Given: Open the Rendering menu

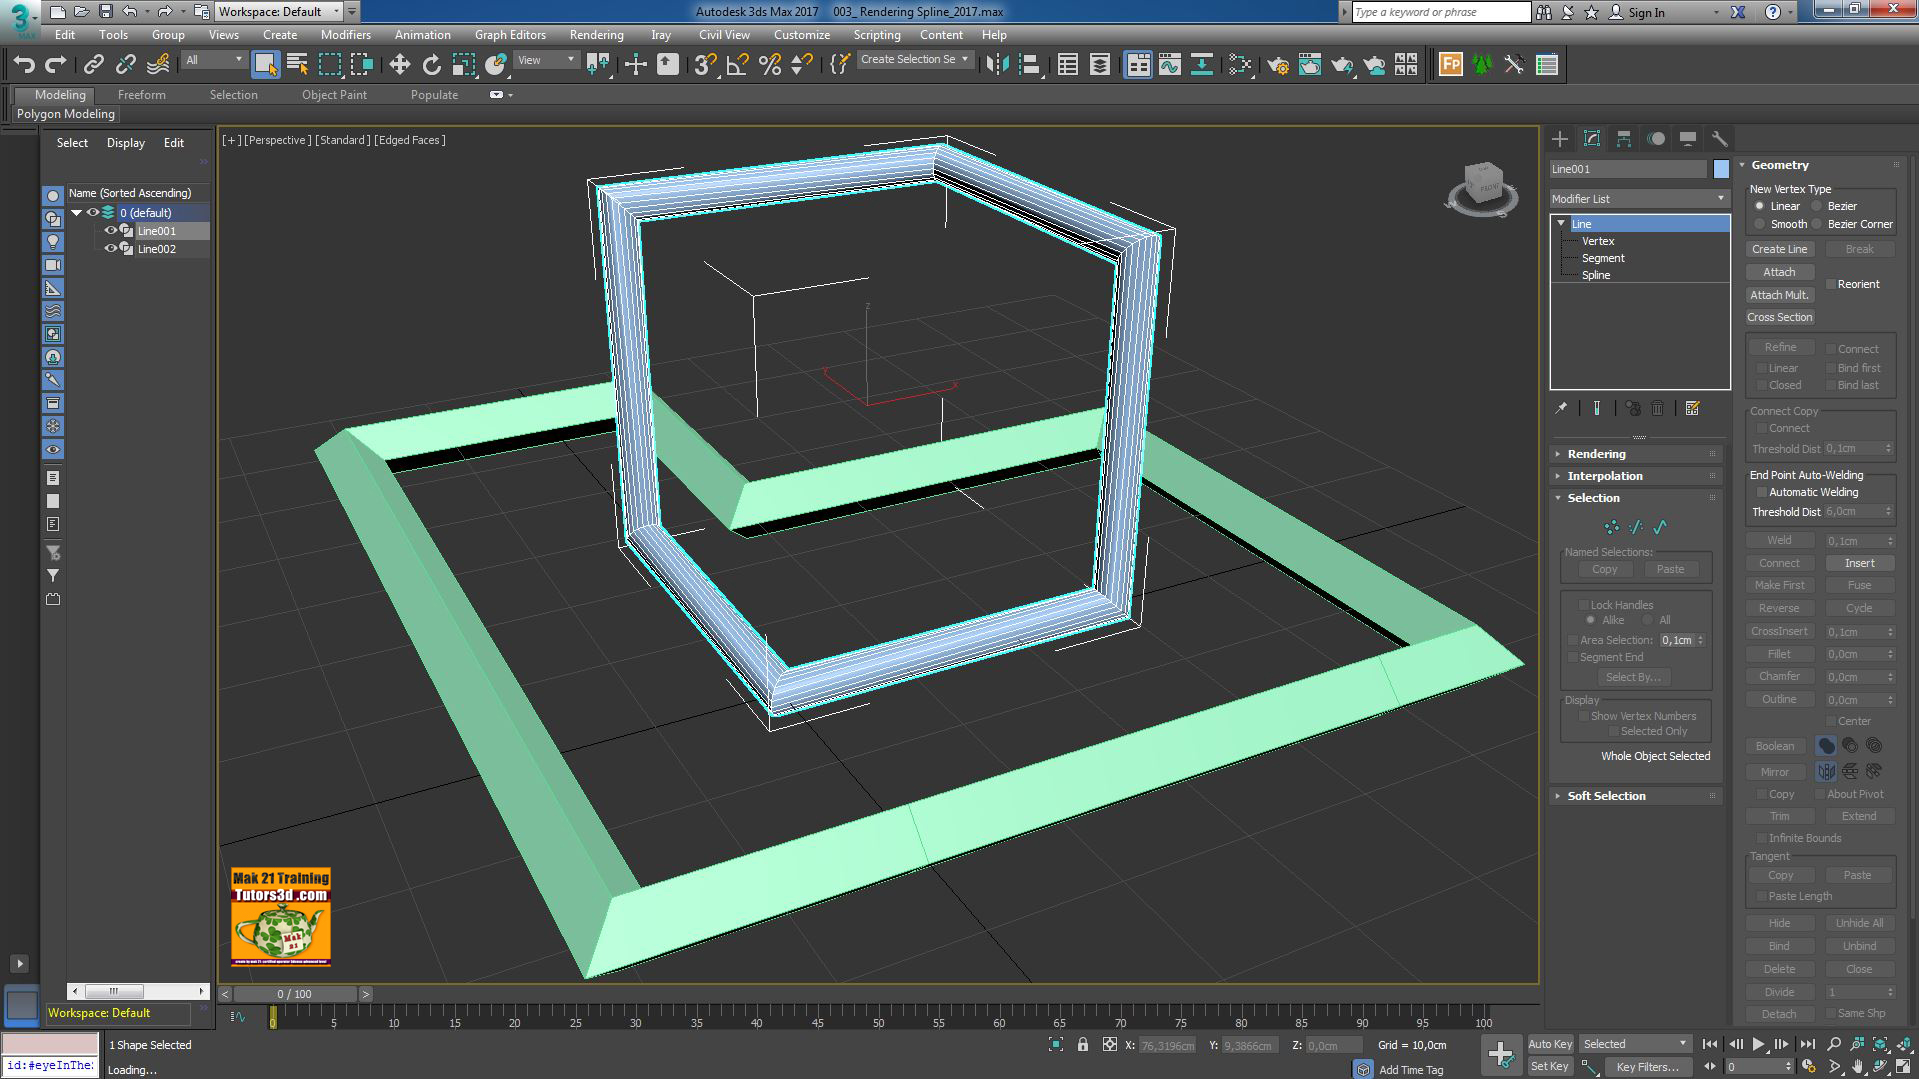Looking at the screenshot, I should (x=596, y=34).
